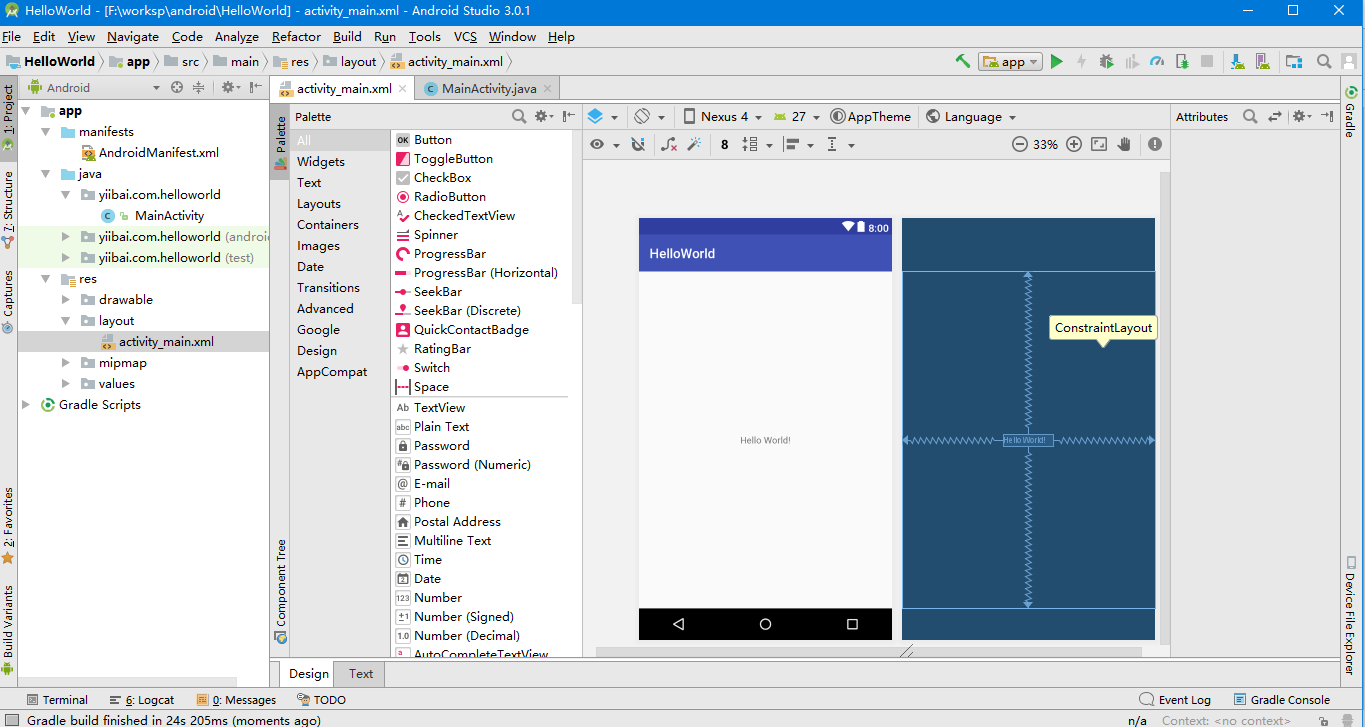Click the Infer Constraints magic wand icon
1365x727 pixels.
694,144
